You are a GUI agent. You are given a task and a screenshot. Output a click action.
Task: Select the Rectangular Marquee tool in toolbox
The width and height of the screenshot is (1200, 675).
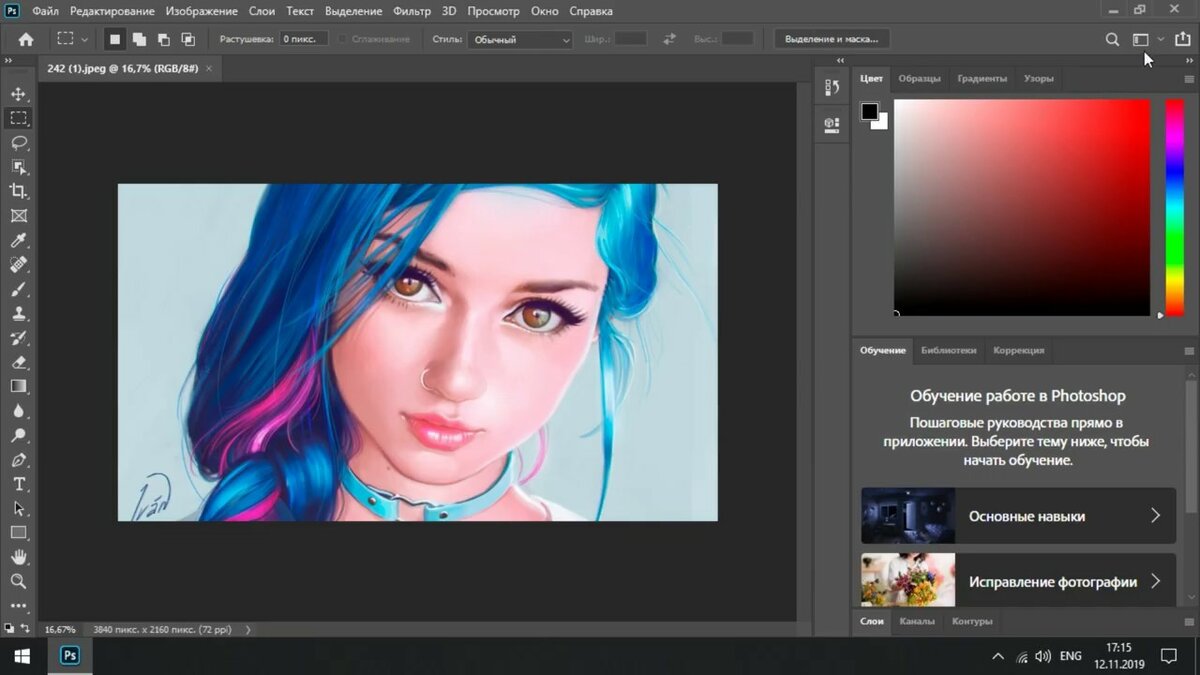click(19, 118)
